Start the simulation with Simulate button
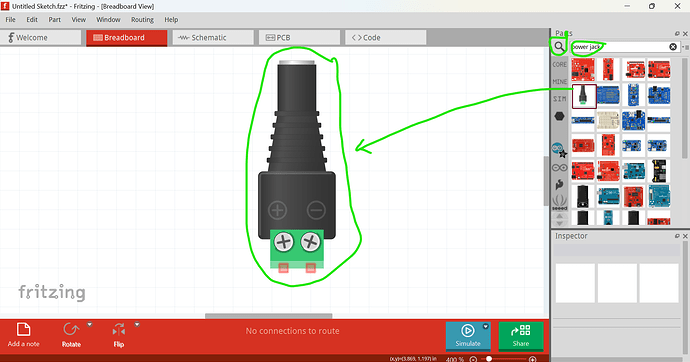690x362 pixels. pos(468,336)
